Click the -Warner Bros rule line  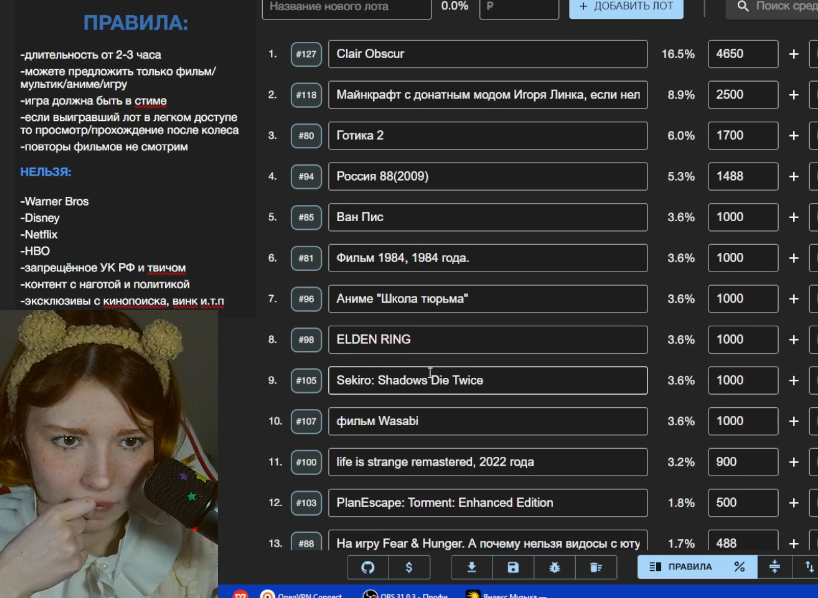coord(55,201)
